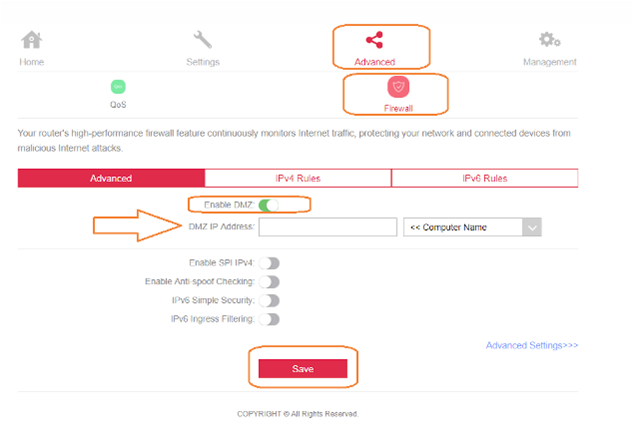Screen dimensions: 633x432
Task: Enable IPv6 Ingress Filtering switch
Action: [x=269, y=319]
